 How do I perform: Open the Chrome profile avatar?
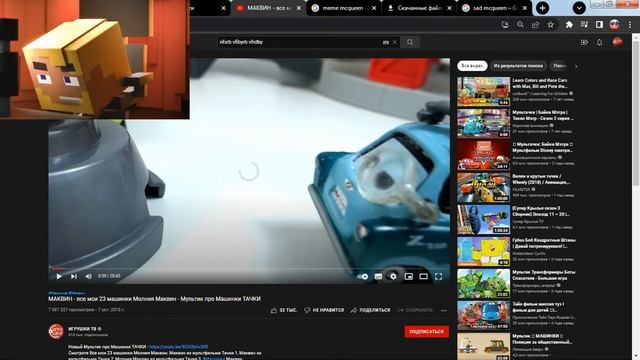click(x=614, y=24)
